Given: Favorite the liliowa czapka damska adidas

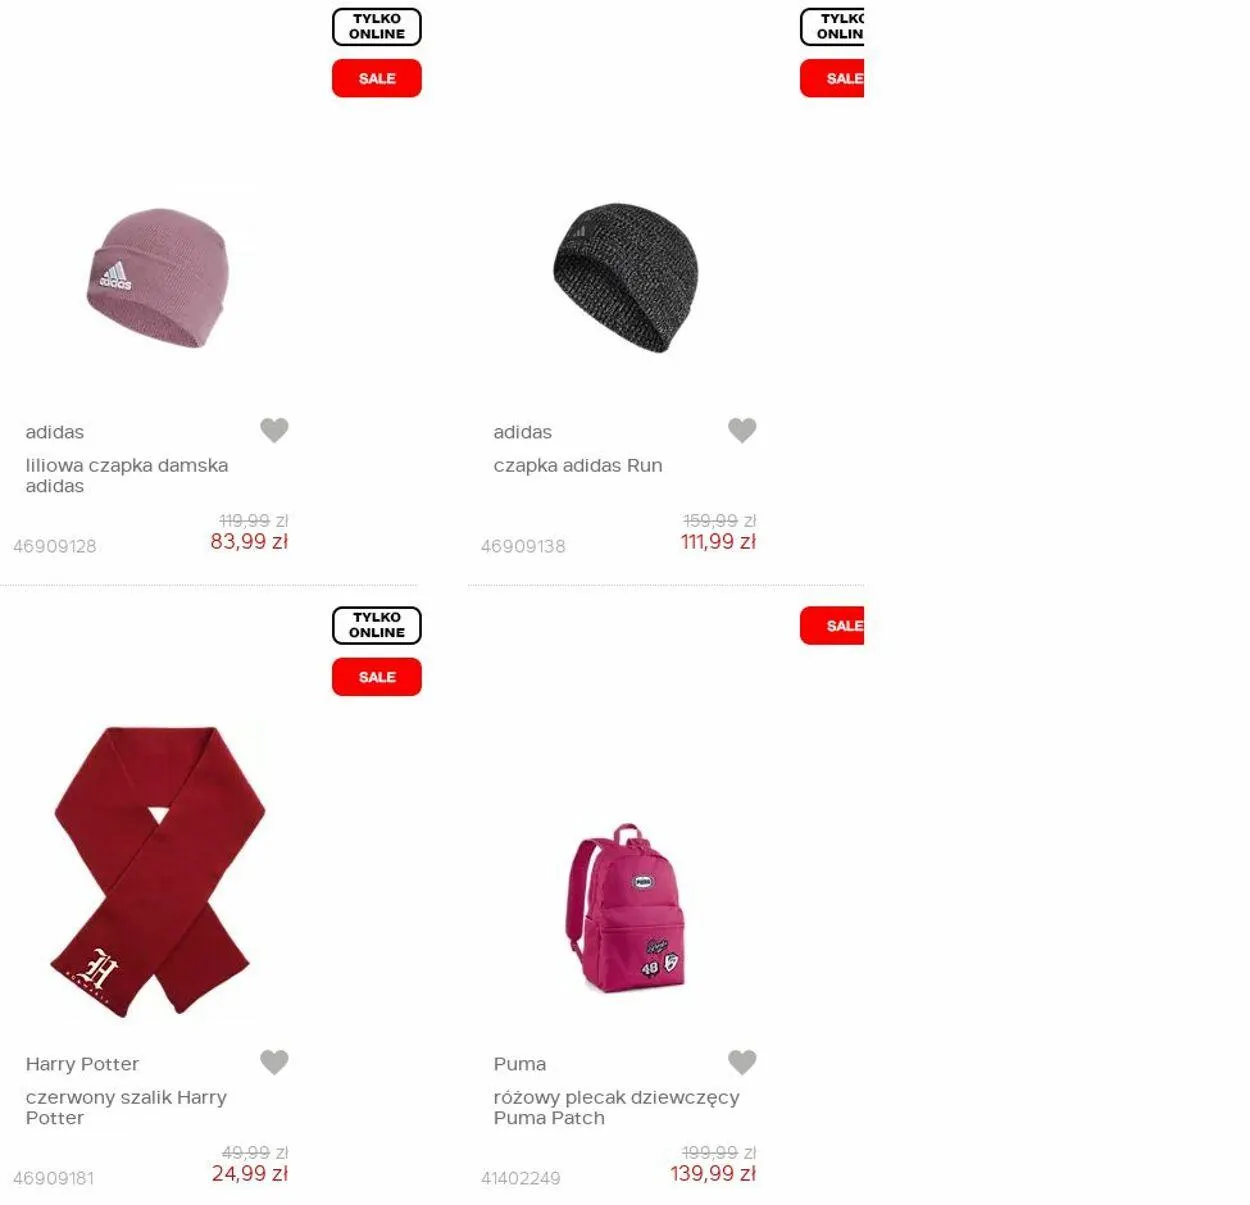Looking at the screenshot, I should coord(274,430).
